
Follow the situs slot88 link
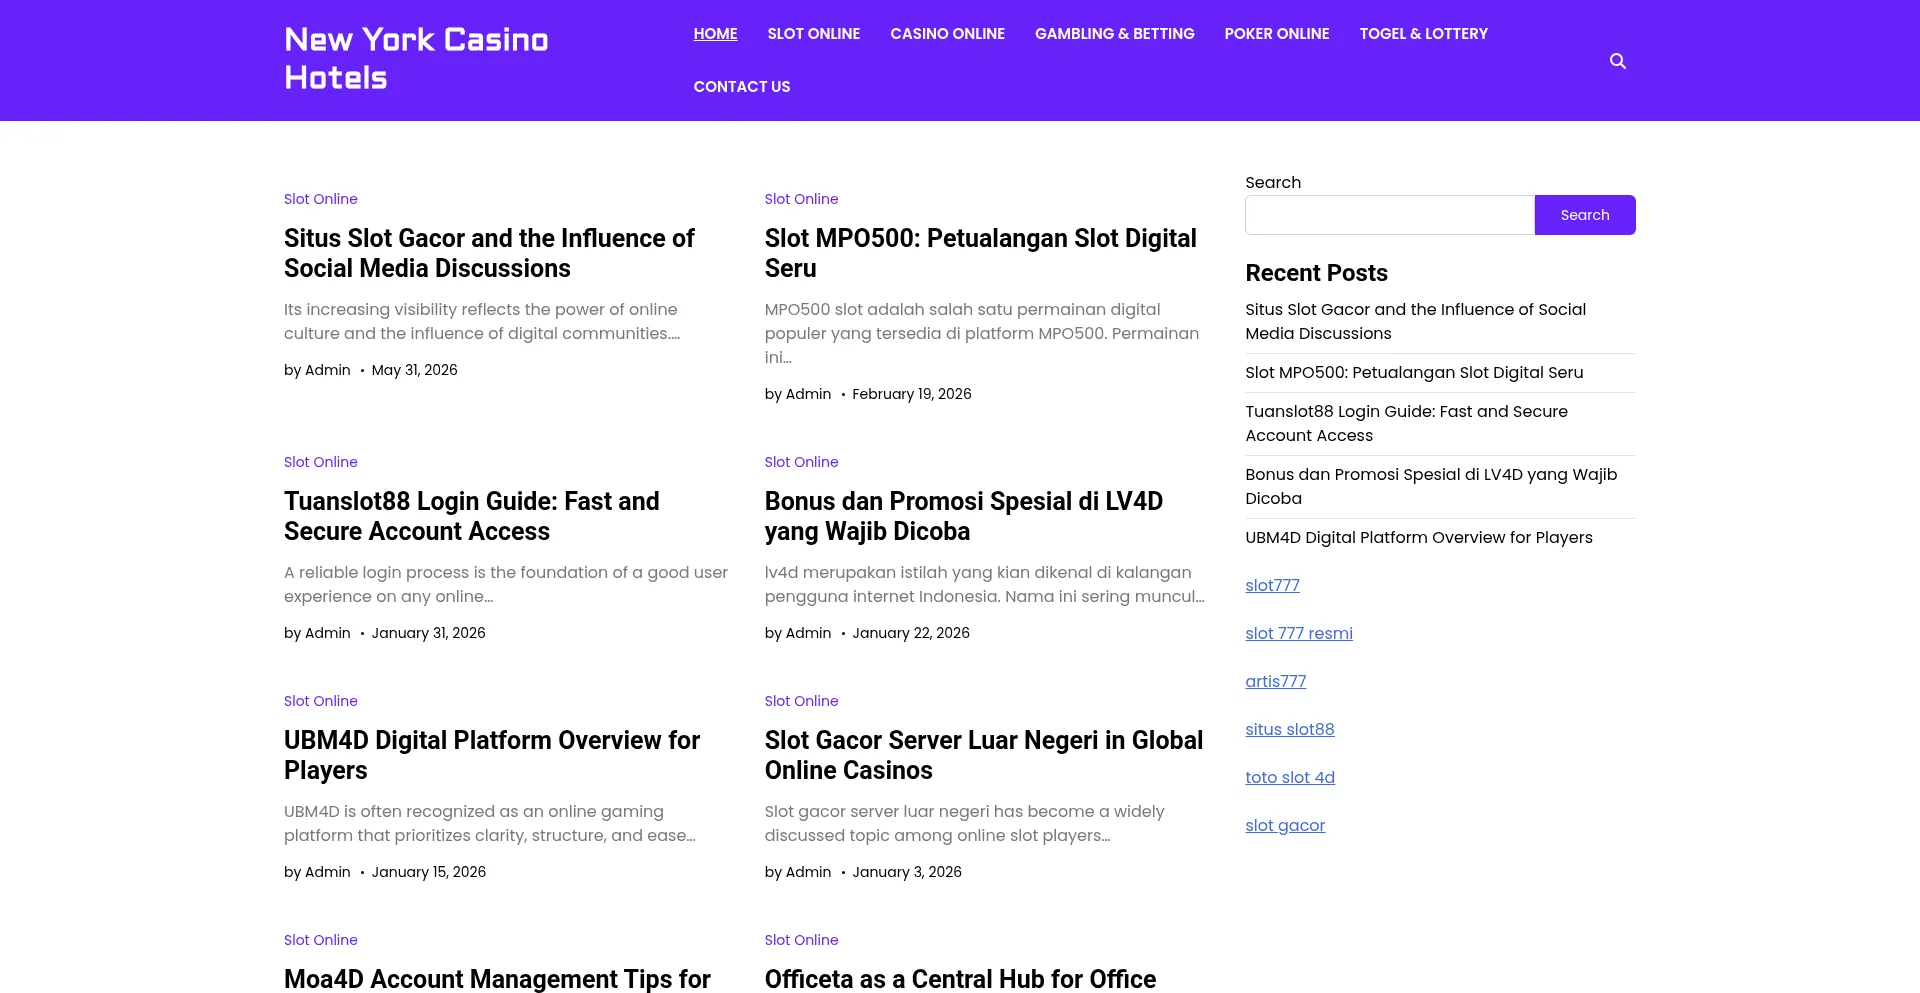[1290, 730]
